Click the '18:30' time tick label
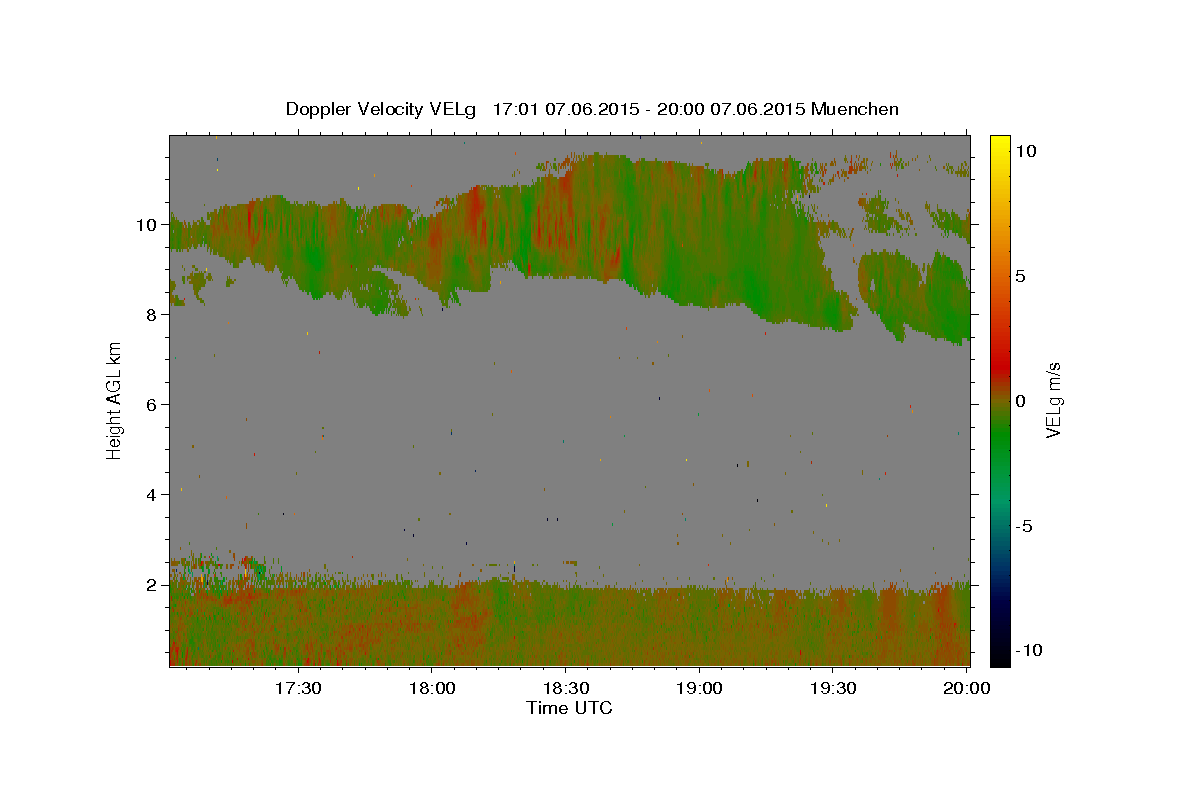Viewport: 1200px width, 800px height. click(x=565, y=689)
